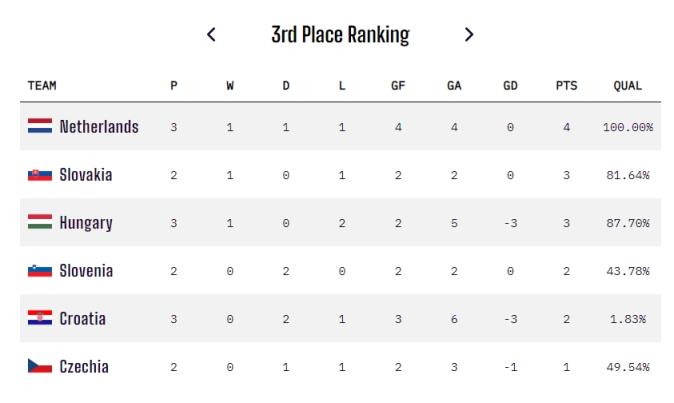Select Slovenia's 43.78% qualification value
674x403 pixels.
click(628, 271)
